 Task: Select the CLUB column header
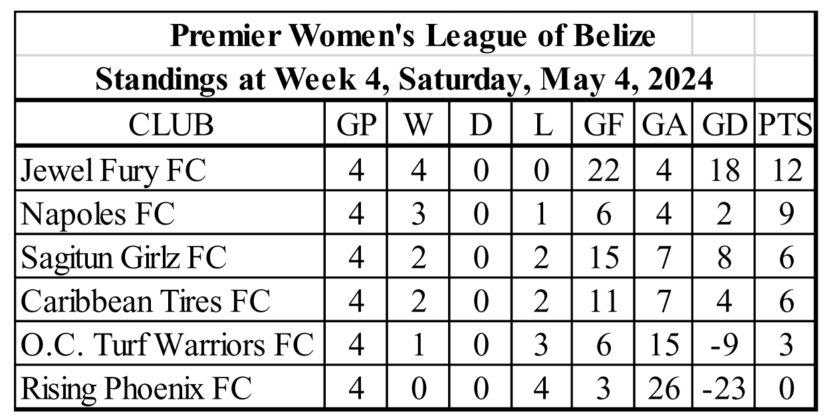(171, 125)
